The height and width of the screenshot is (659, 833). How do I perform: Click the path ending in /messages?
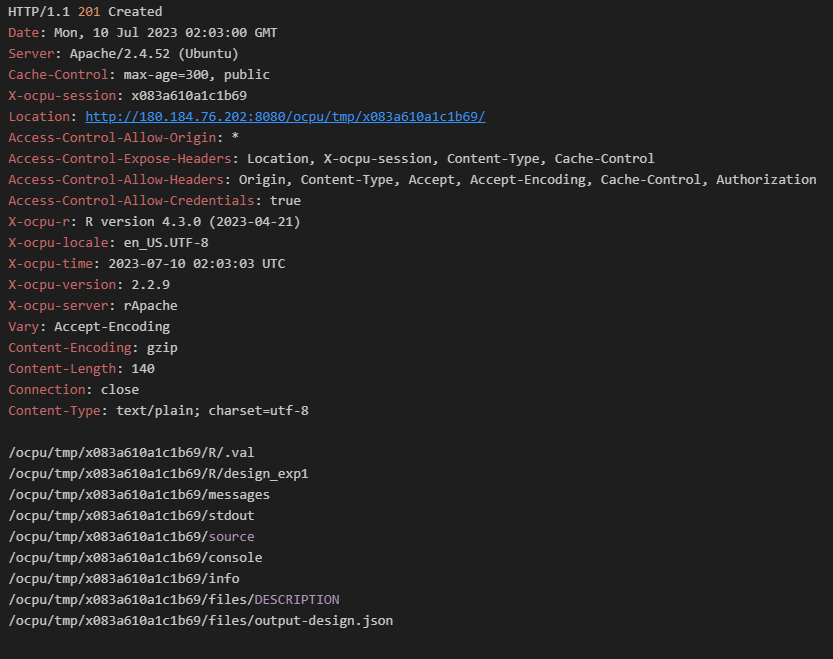(x=139, y=495)
